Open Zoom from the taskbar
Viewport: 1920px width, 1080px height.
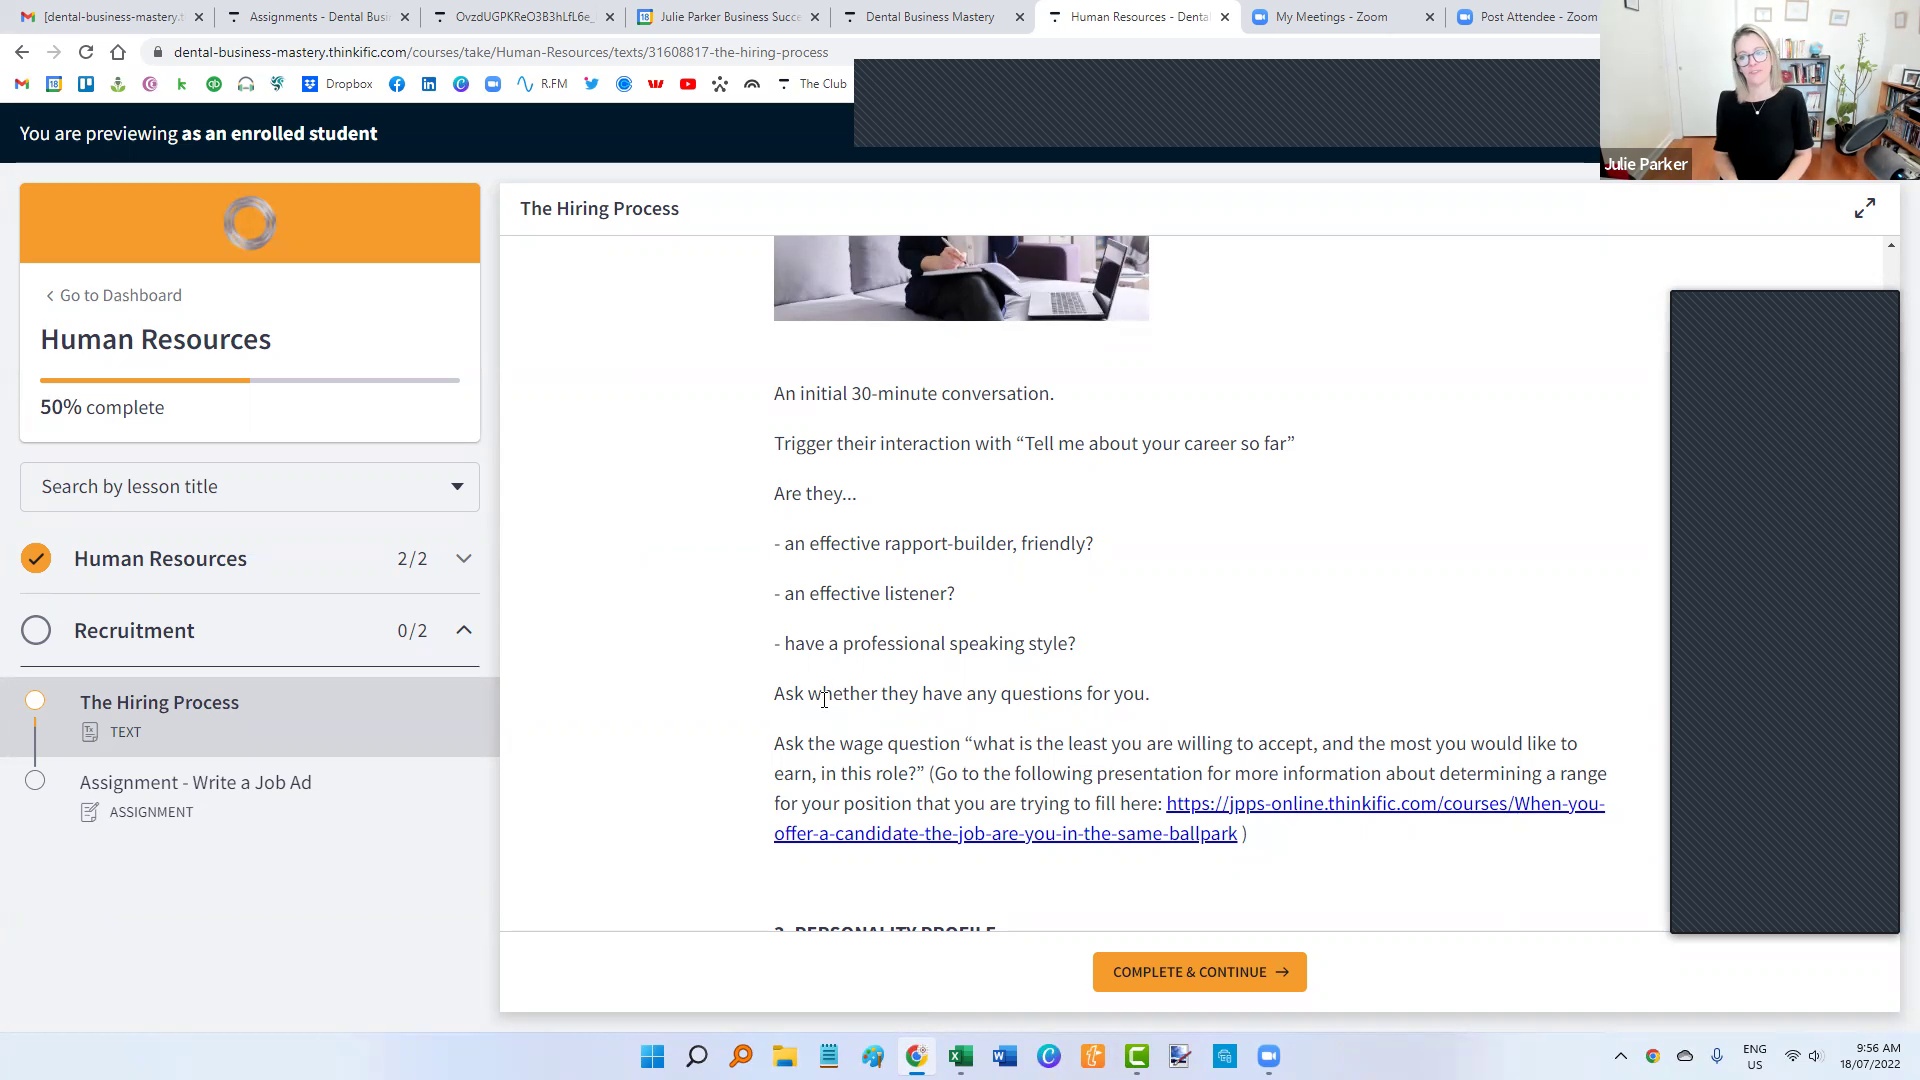pos(1268,1056)
